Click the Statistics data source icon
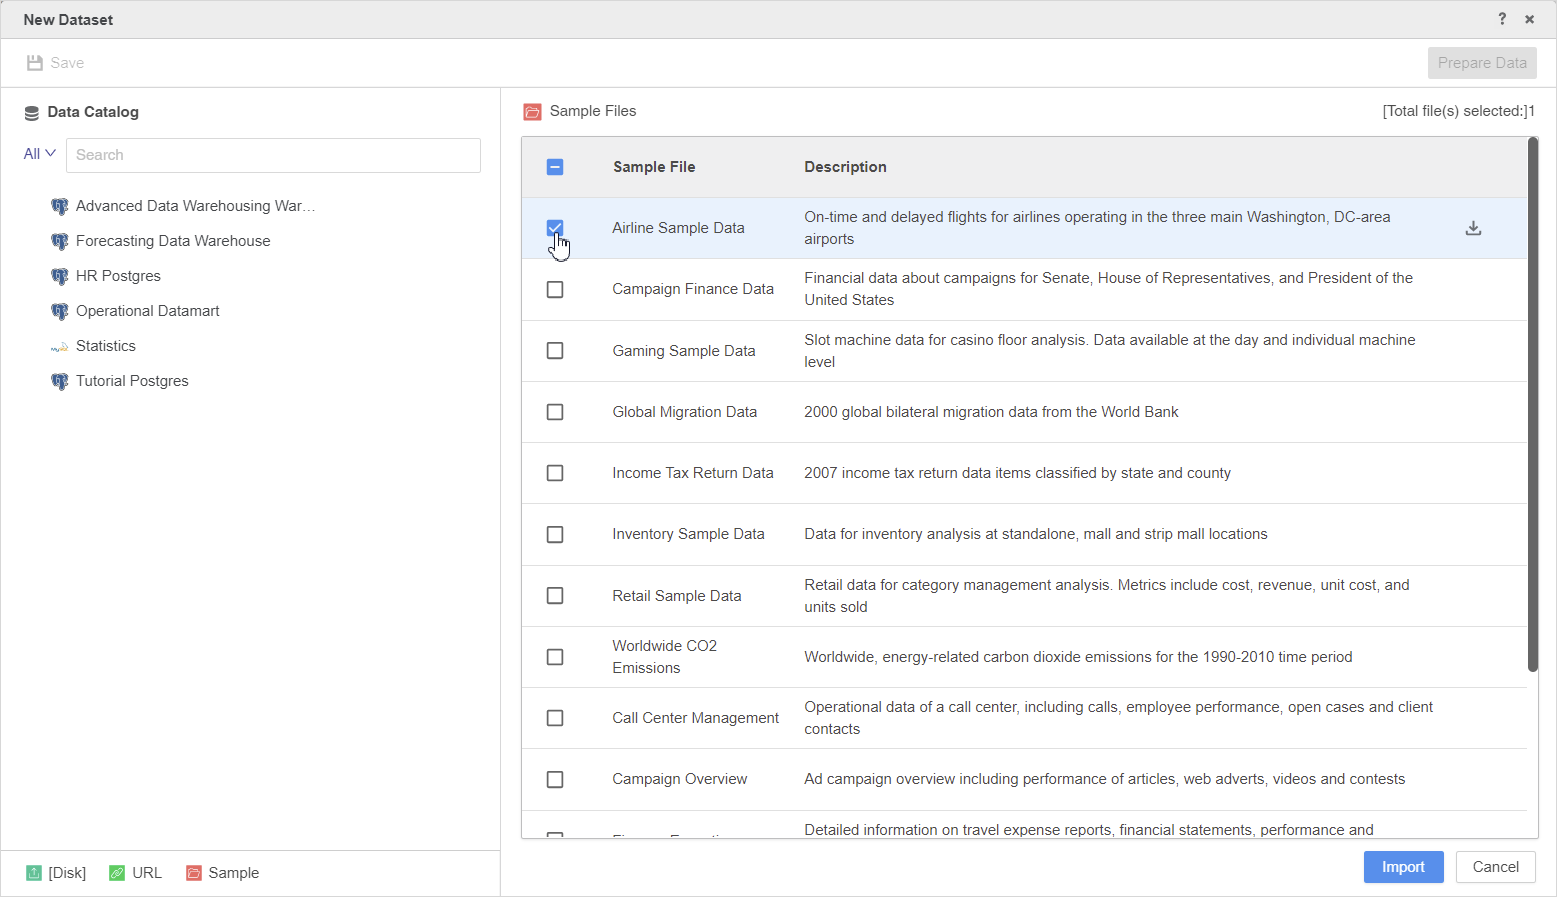1557x897 pixels. (60, 347)
